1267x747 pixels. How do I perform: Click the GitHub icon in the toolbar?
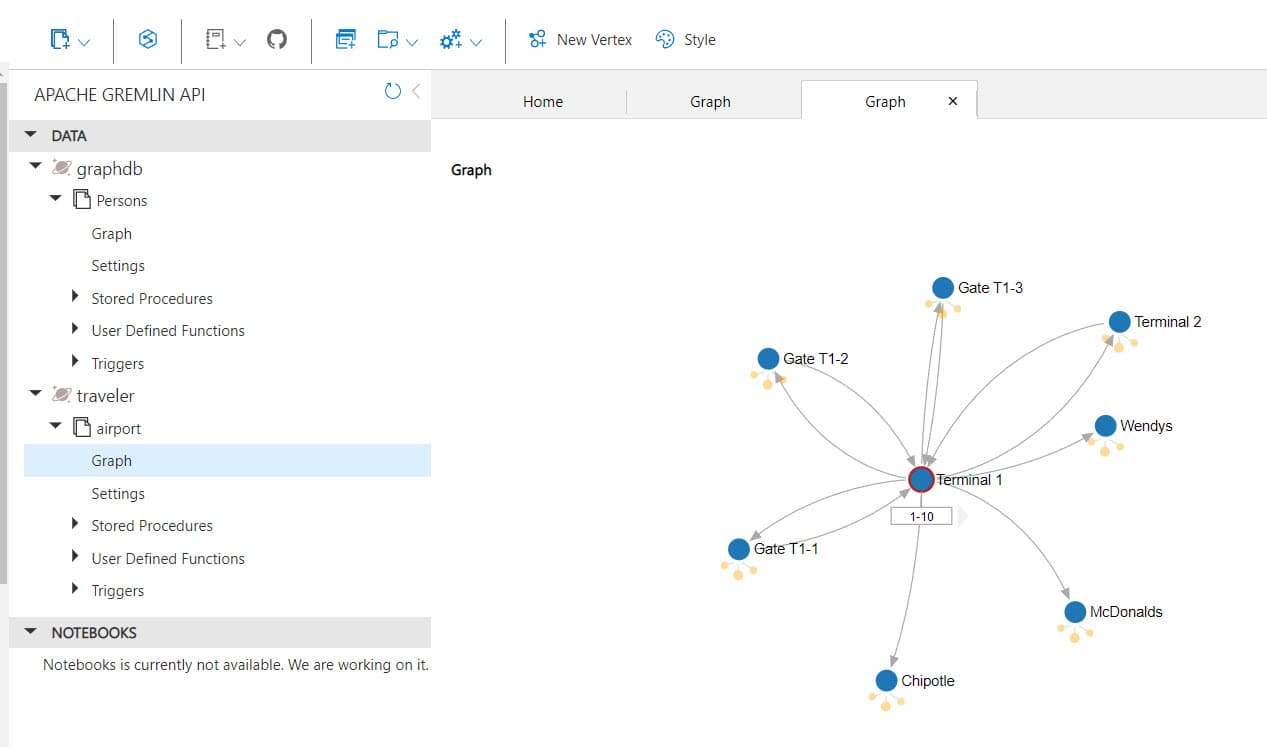click(277, 39)
